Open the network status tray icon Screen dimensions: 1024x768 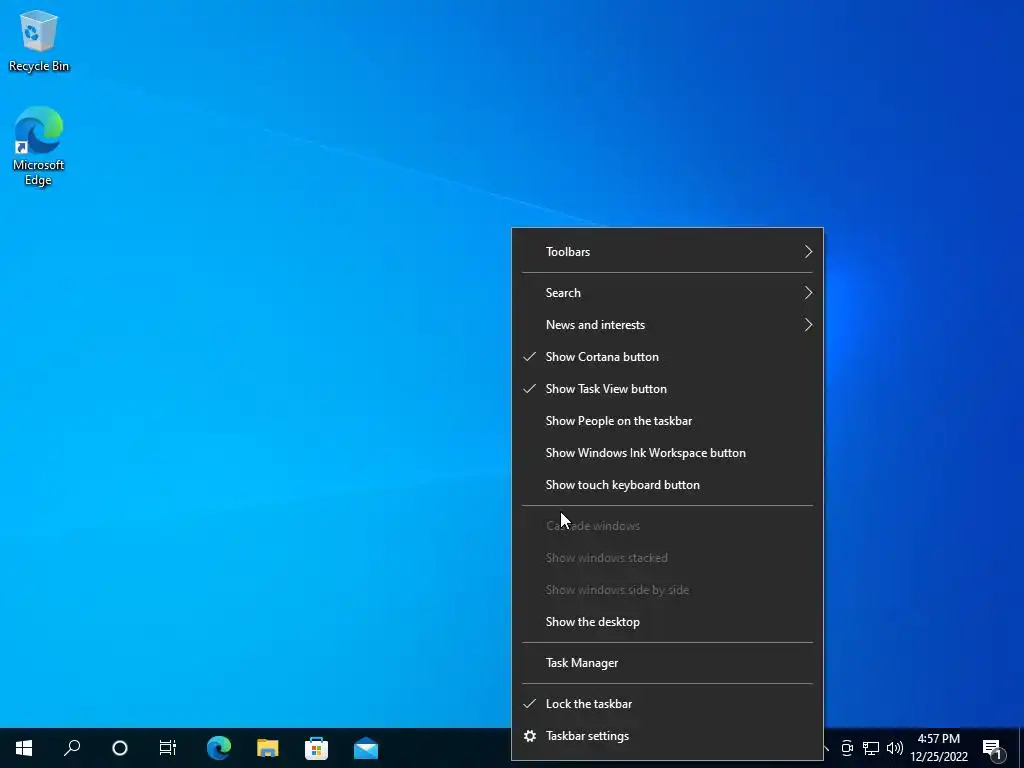point(871,748)
